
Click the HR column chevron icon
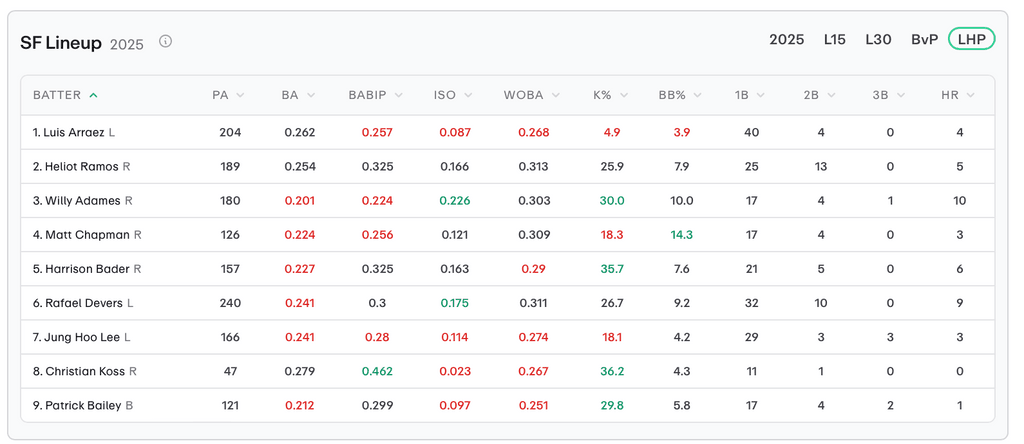coord(971,96)
